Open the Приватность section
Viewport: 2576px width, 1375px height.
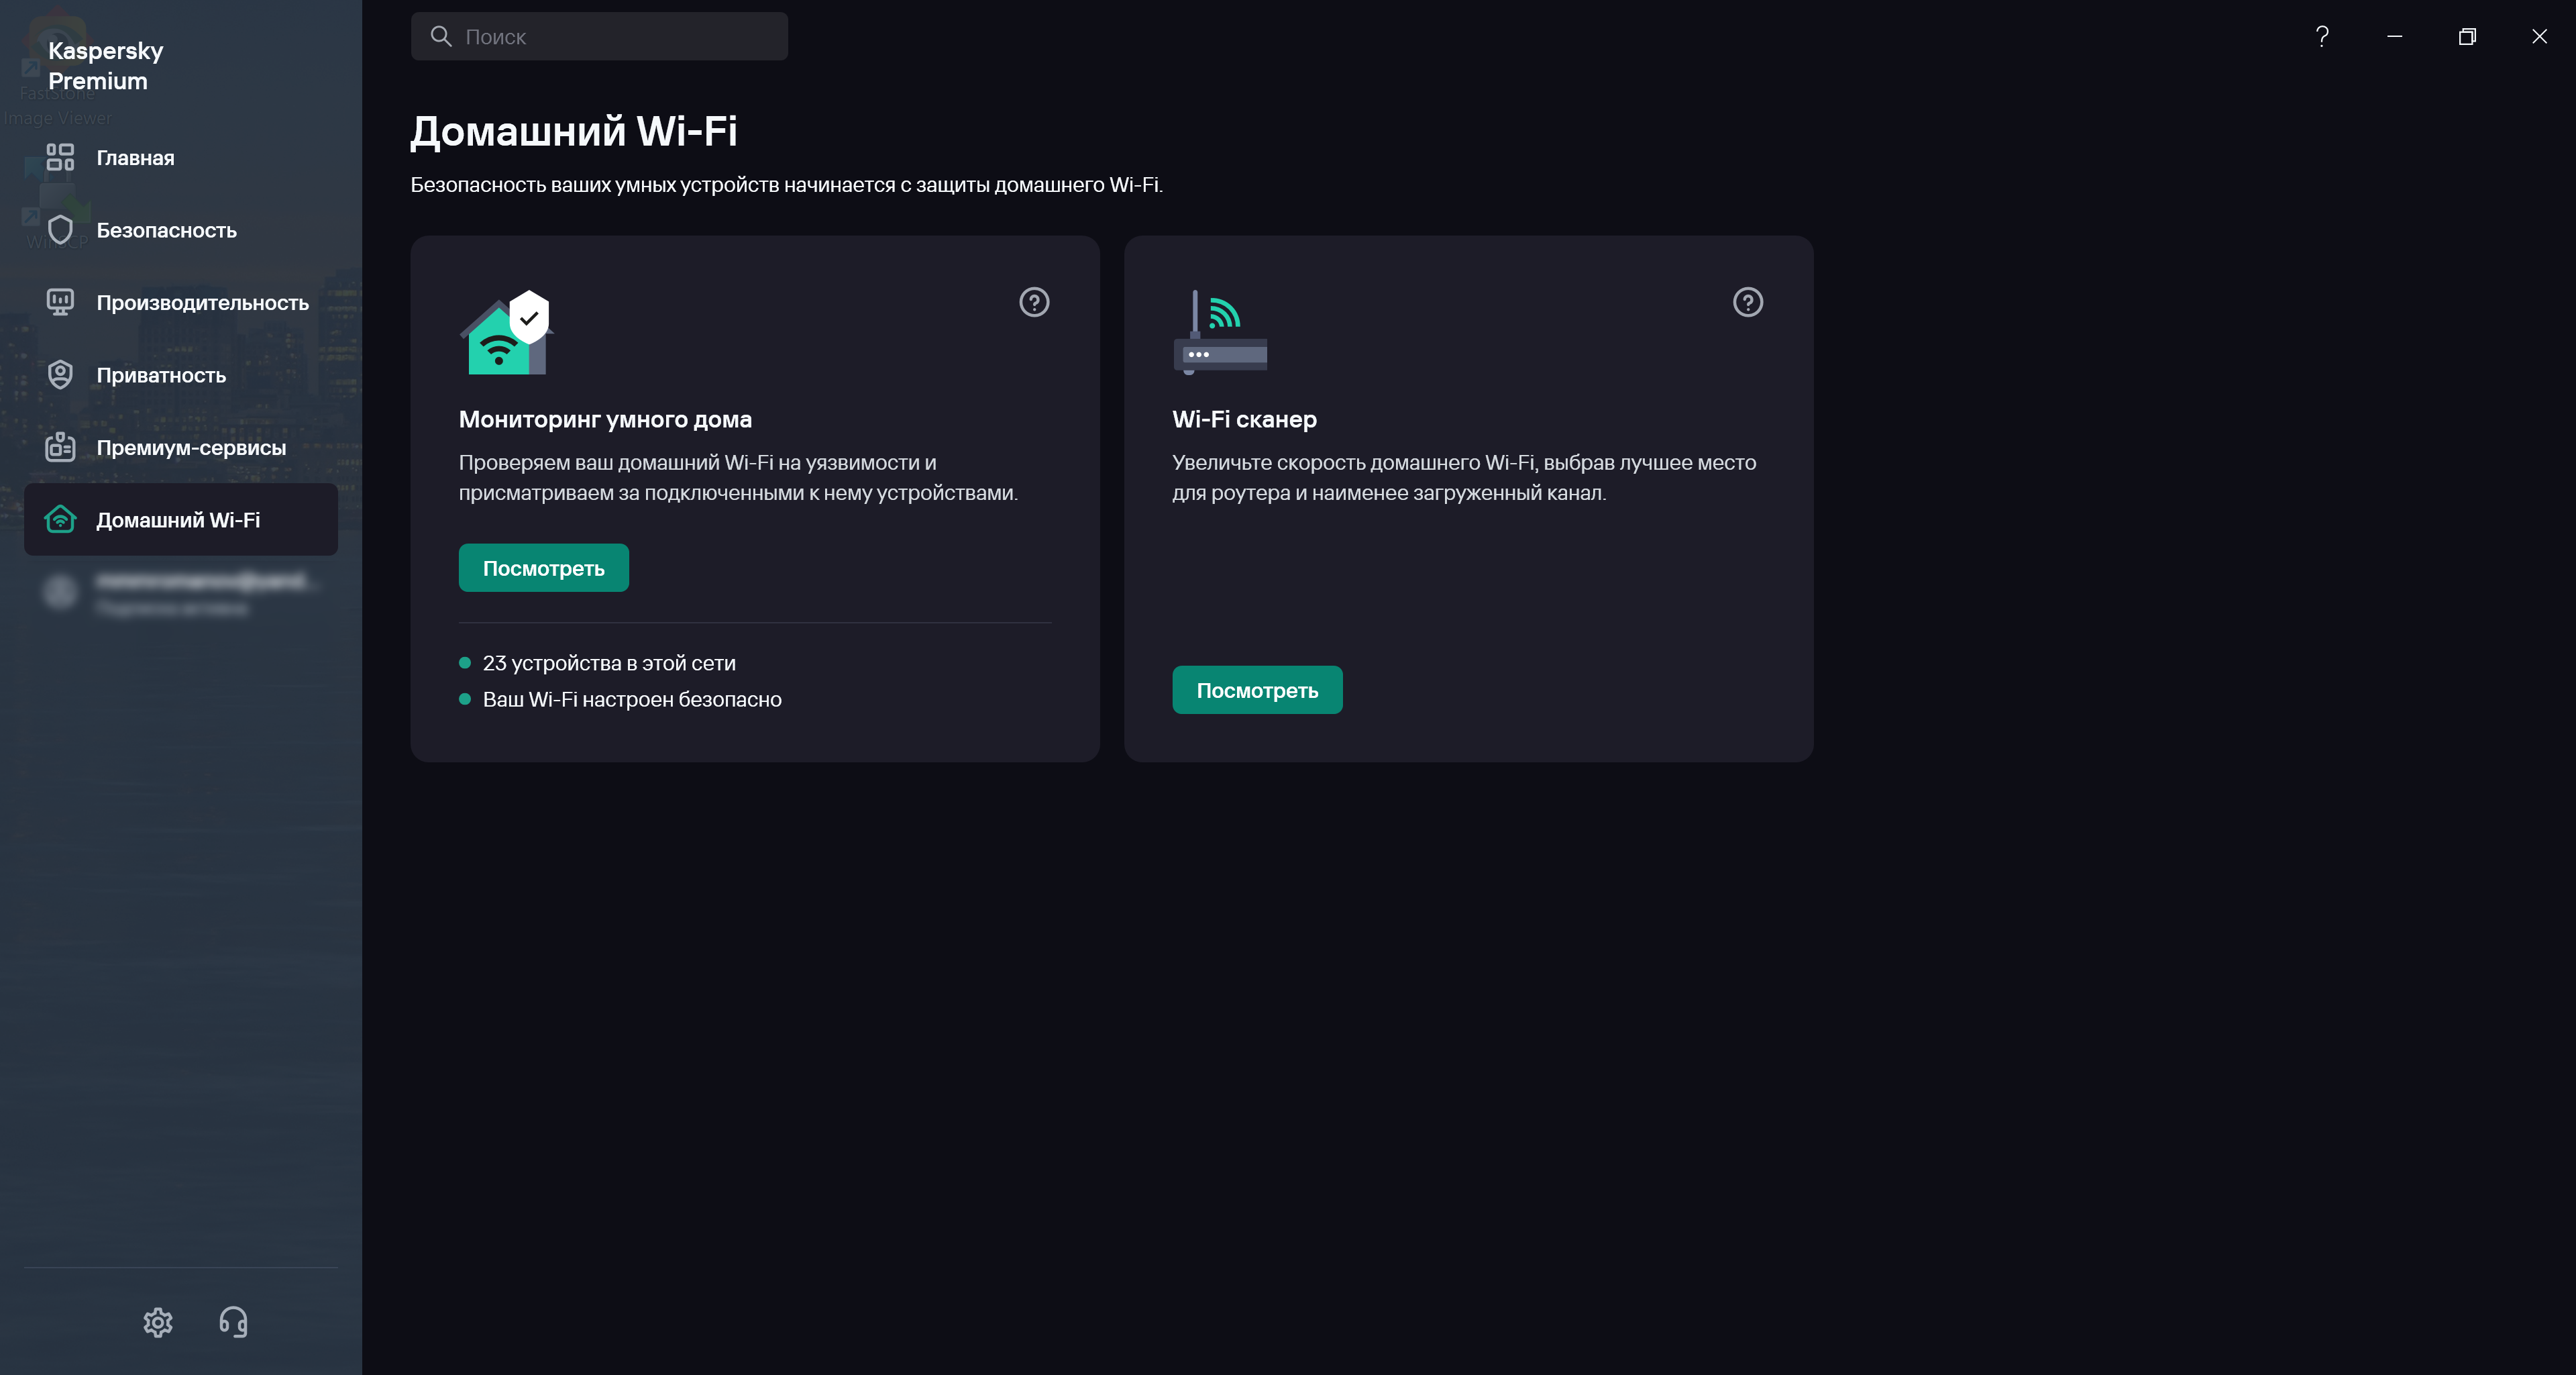pyautogui.click(x=161, y=375)
